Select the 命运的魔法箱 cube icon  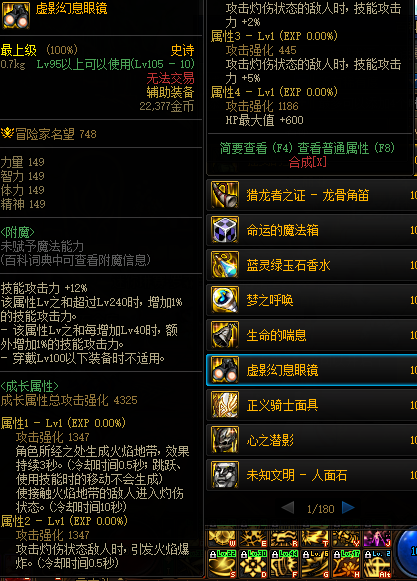click(x=225, y=230)
